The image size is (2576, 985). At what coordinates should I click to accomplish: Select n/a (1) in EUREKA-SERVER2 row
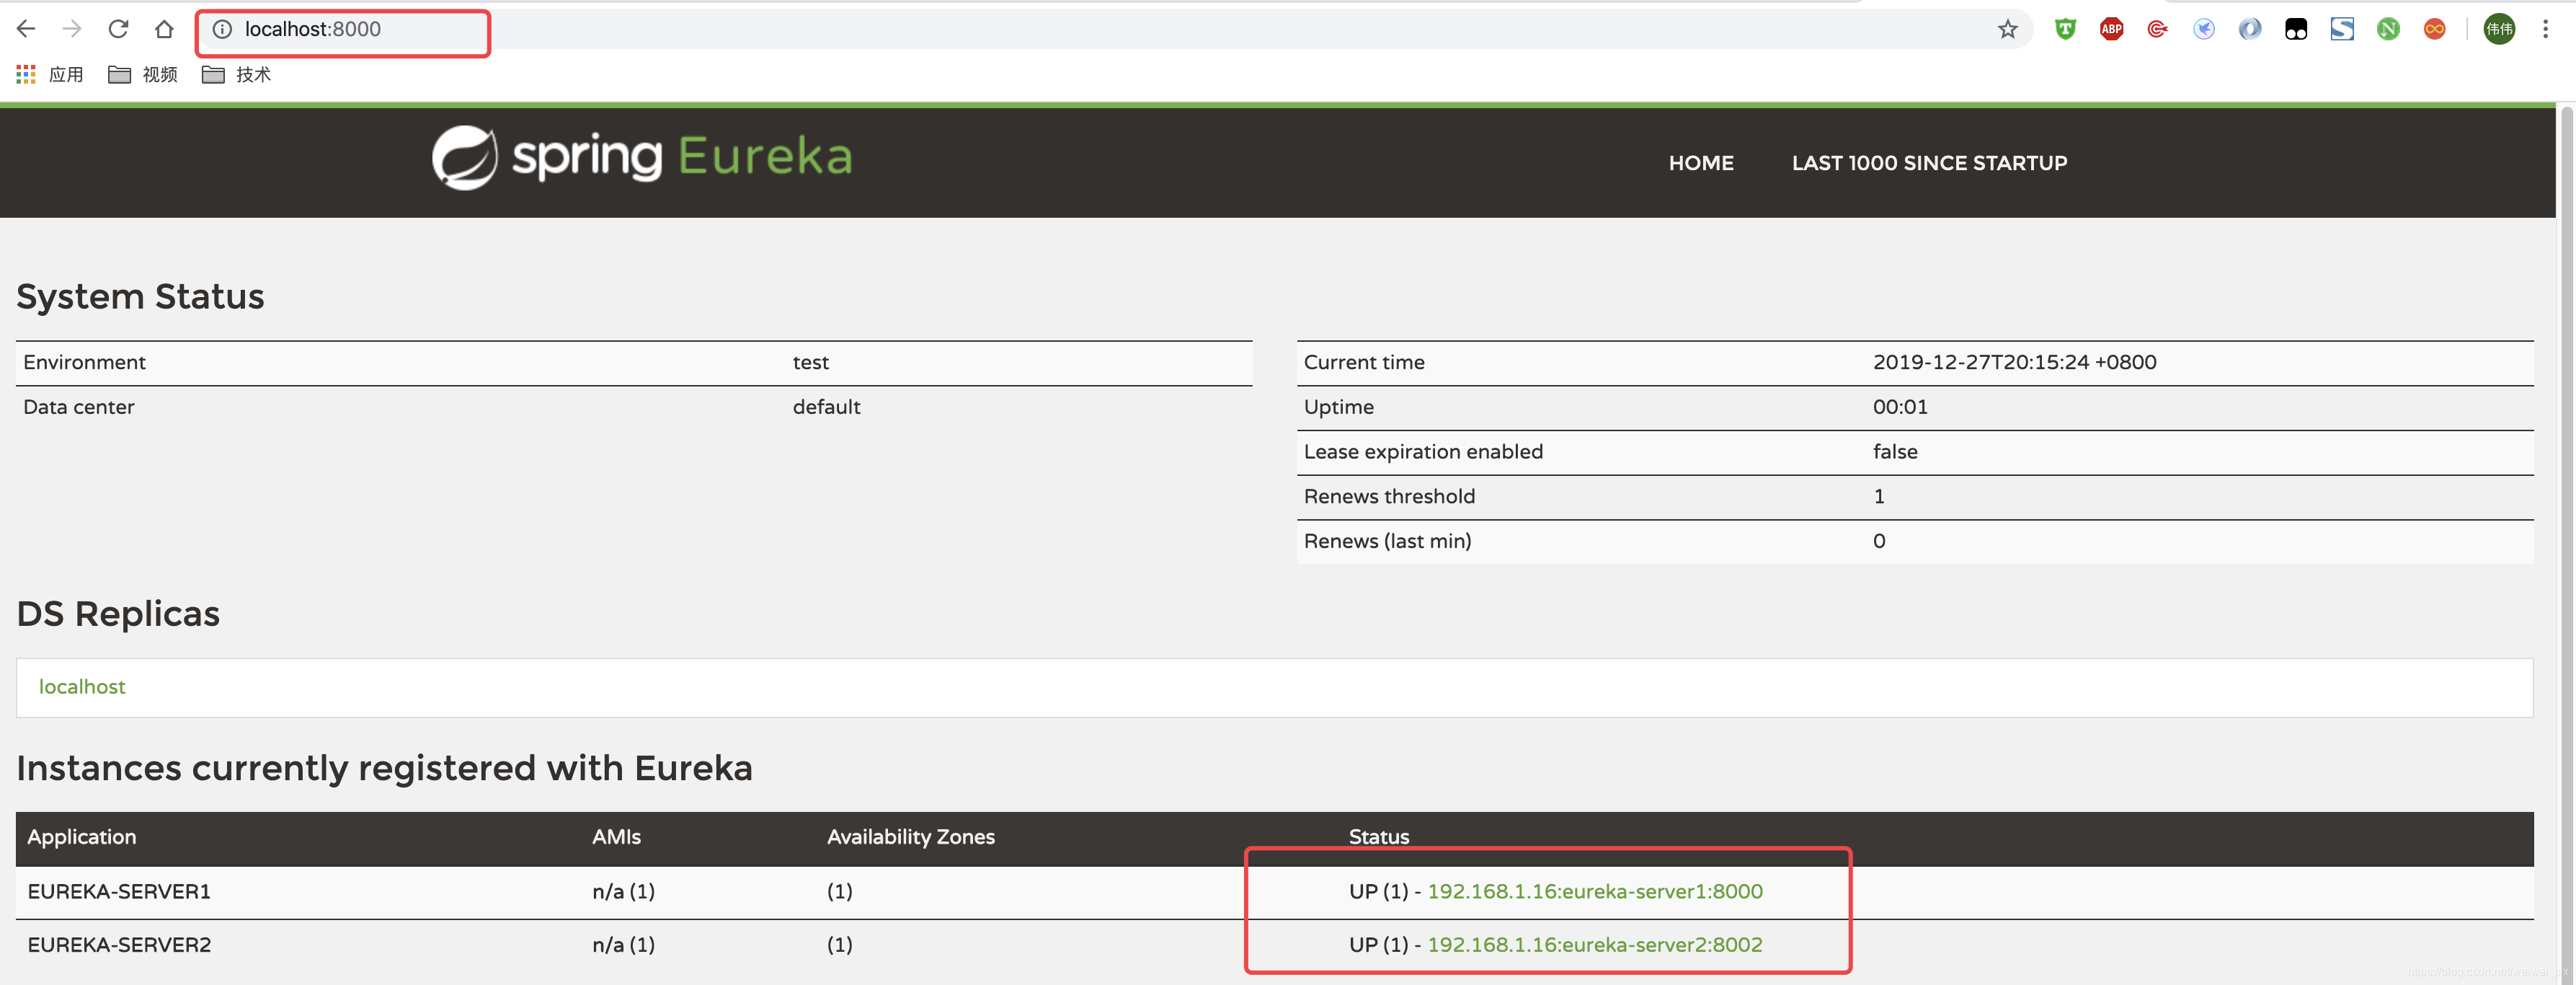click(x=623, y=944)
